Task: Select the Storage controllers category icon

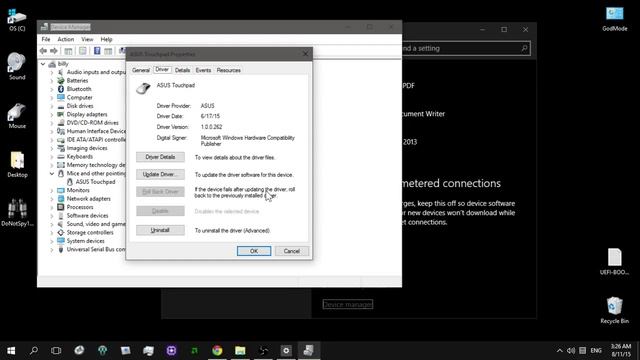Action: click(61, 233)
